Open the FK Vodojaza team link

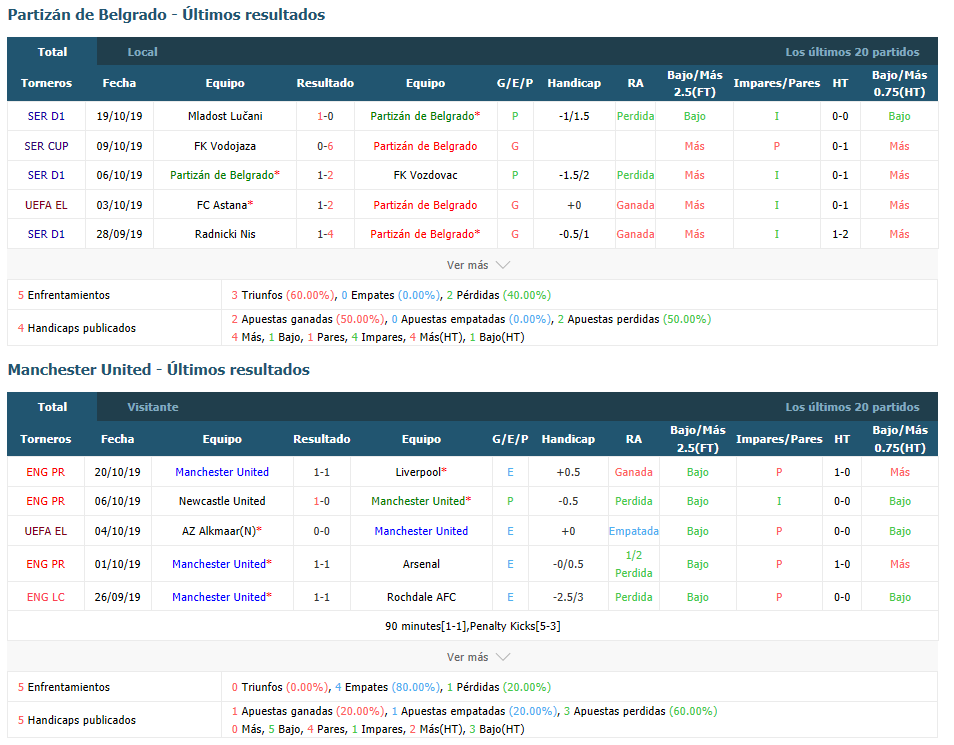225,146
